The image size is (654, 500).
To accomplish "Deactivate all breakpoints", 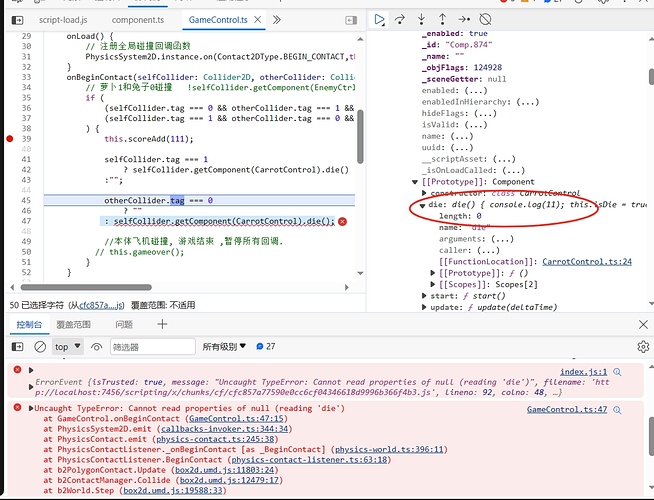I will coord(485,19).
